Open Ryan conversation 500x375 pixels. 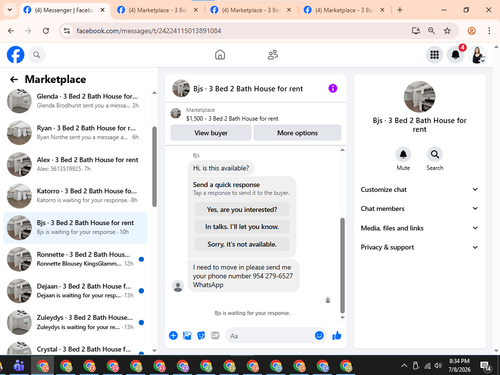tap(75, 133)
